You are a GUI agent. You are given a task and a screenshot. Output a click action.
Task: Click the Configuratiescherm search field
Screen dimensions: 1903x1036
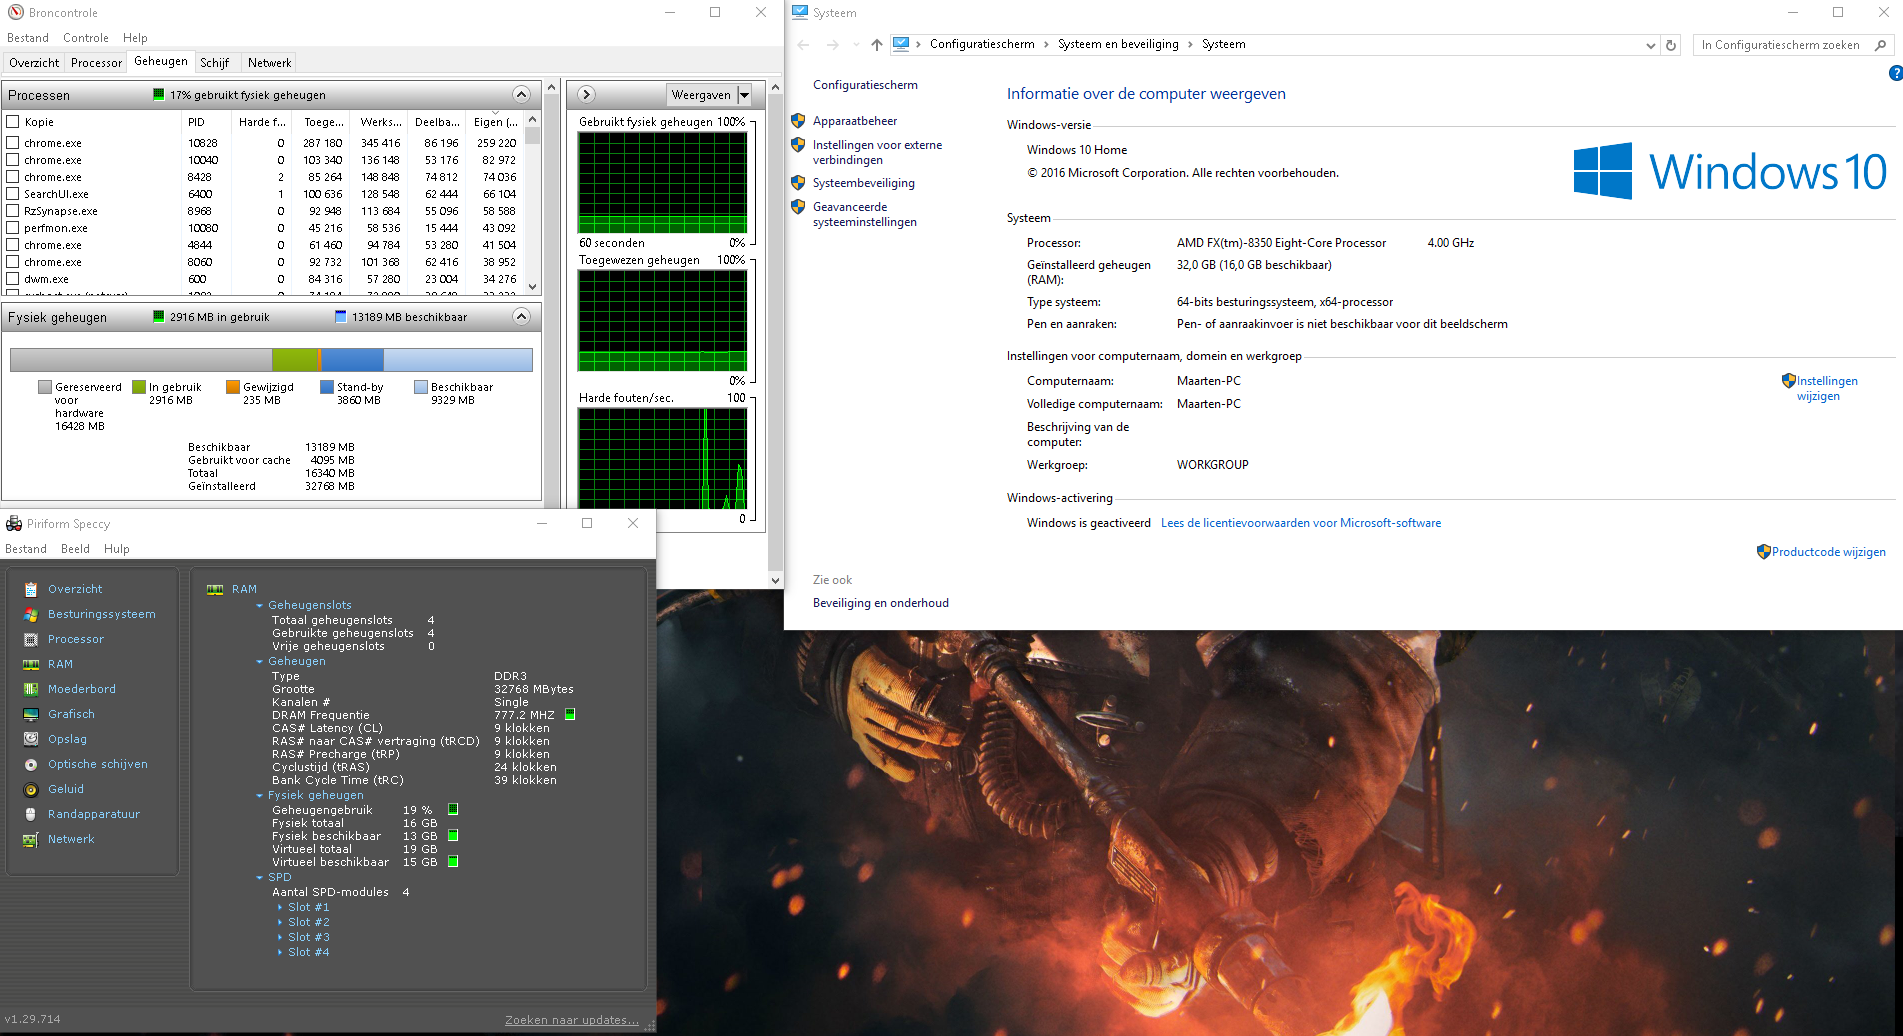point(1781,45)
